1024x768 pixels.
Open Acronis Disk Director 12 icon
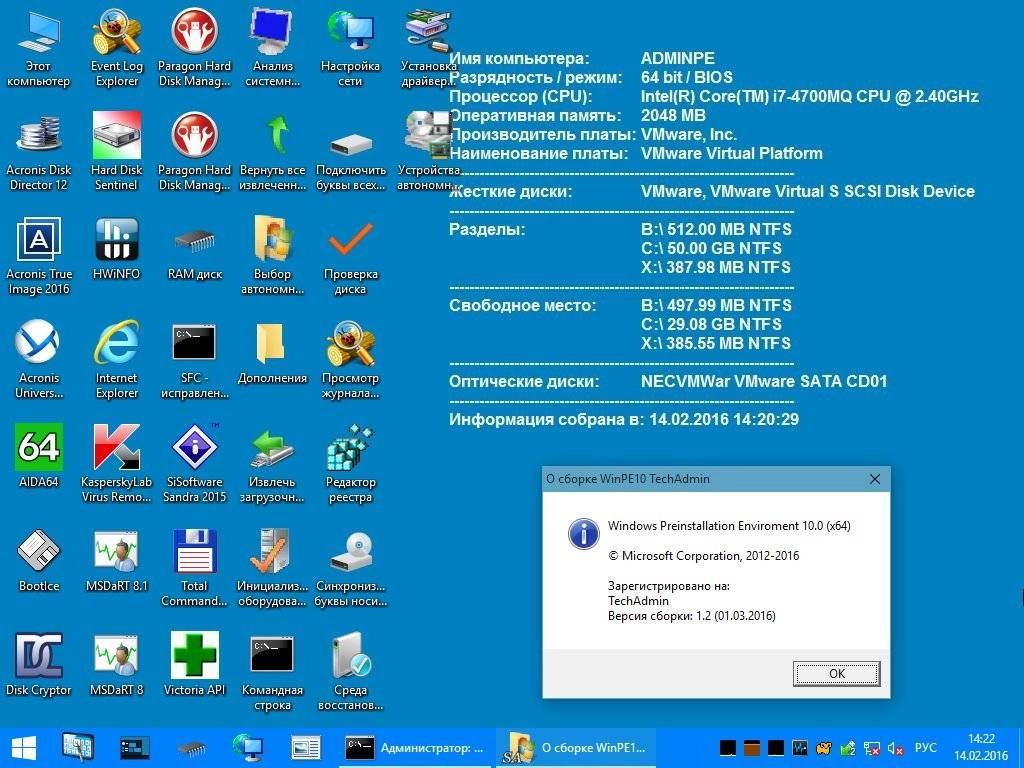point(39,152)
